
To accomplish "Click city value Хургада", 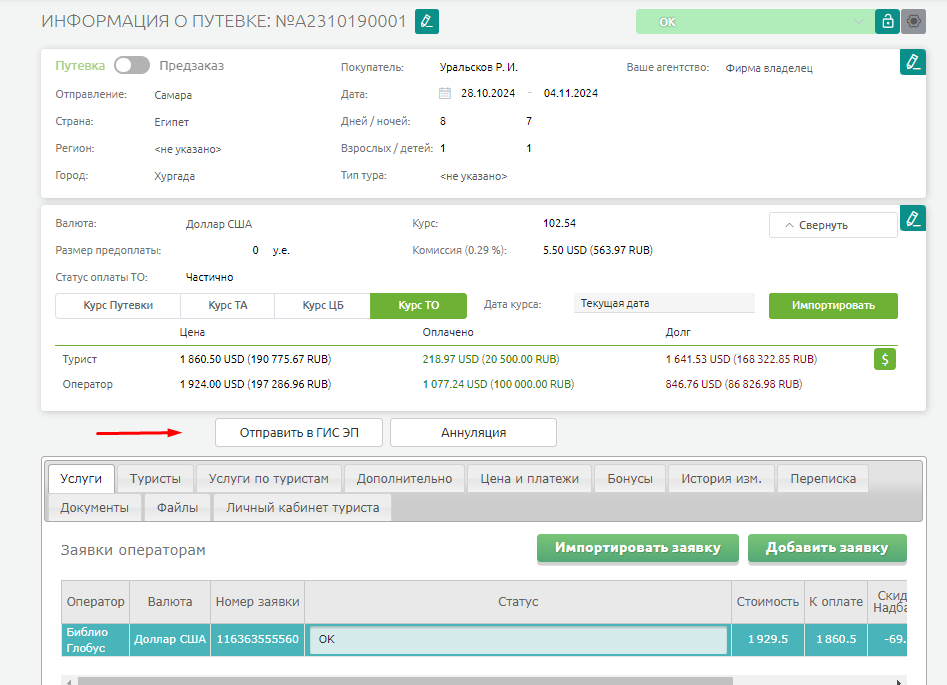I will coord(175,176).
